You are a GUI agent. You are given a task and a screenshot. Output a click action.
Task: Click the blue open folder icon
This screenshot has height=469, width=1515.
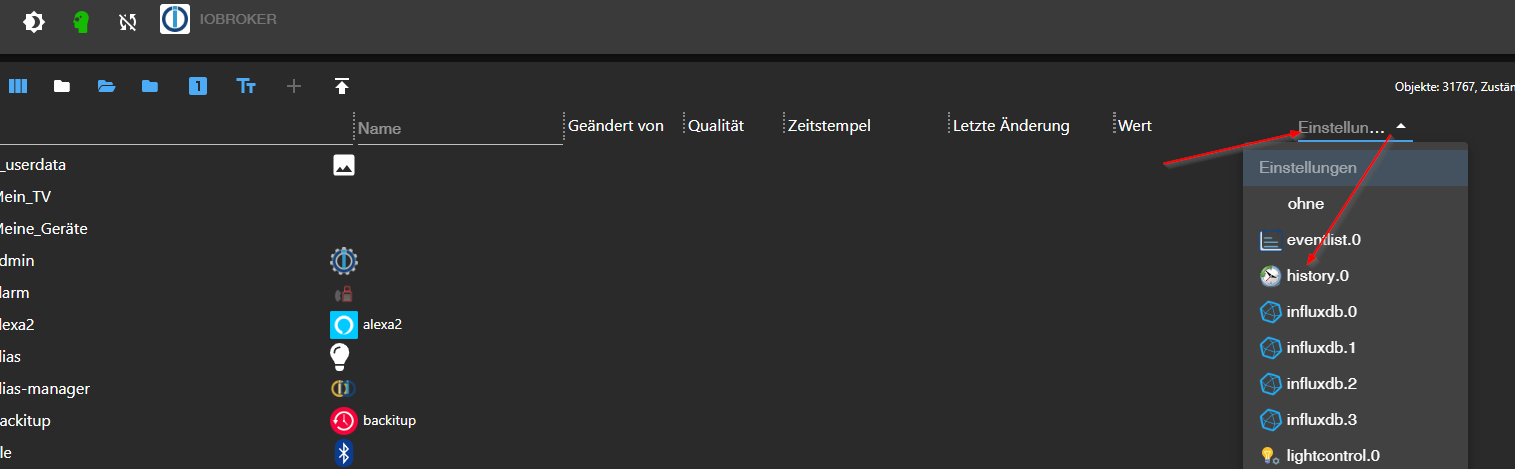(106, 87)
